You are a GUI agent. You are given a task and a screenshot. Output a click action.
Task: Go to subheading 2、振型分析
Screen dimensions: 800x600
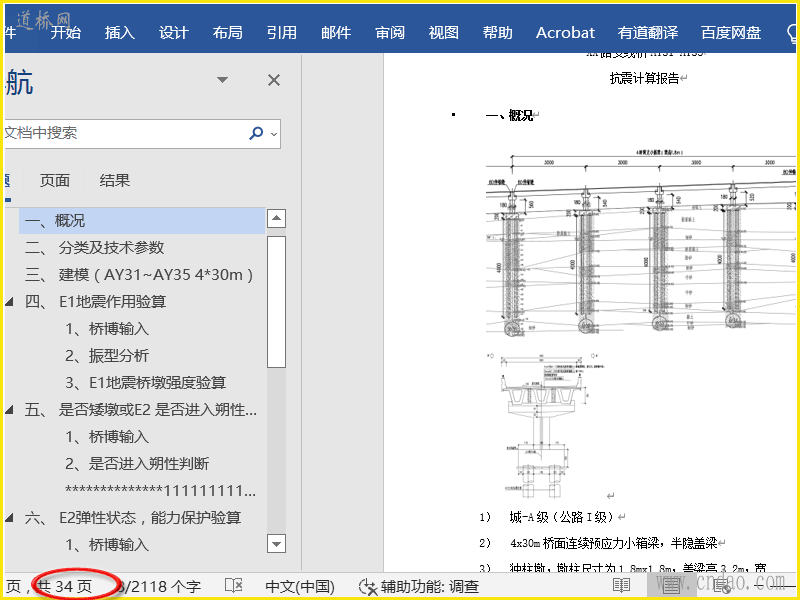click(107, 356)
